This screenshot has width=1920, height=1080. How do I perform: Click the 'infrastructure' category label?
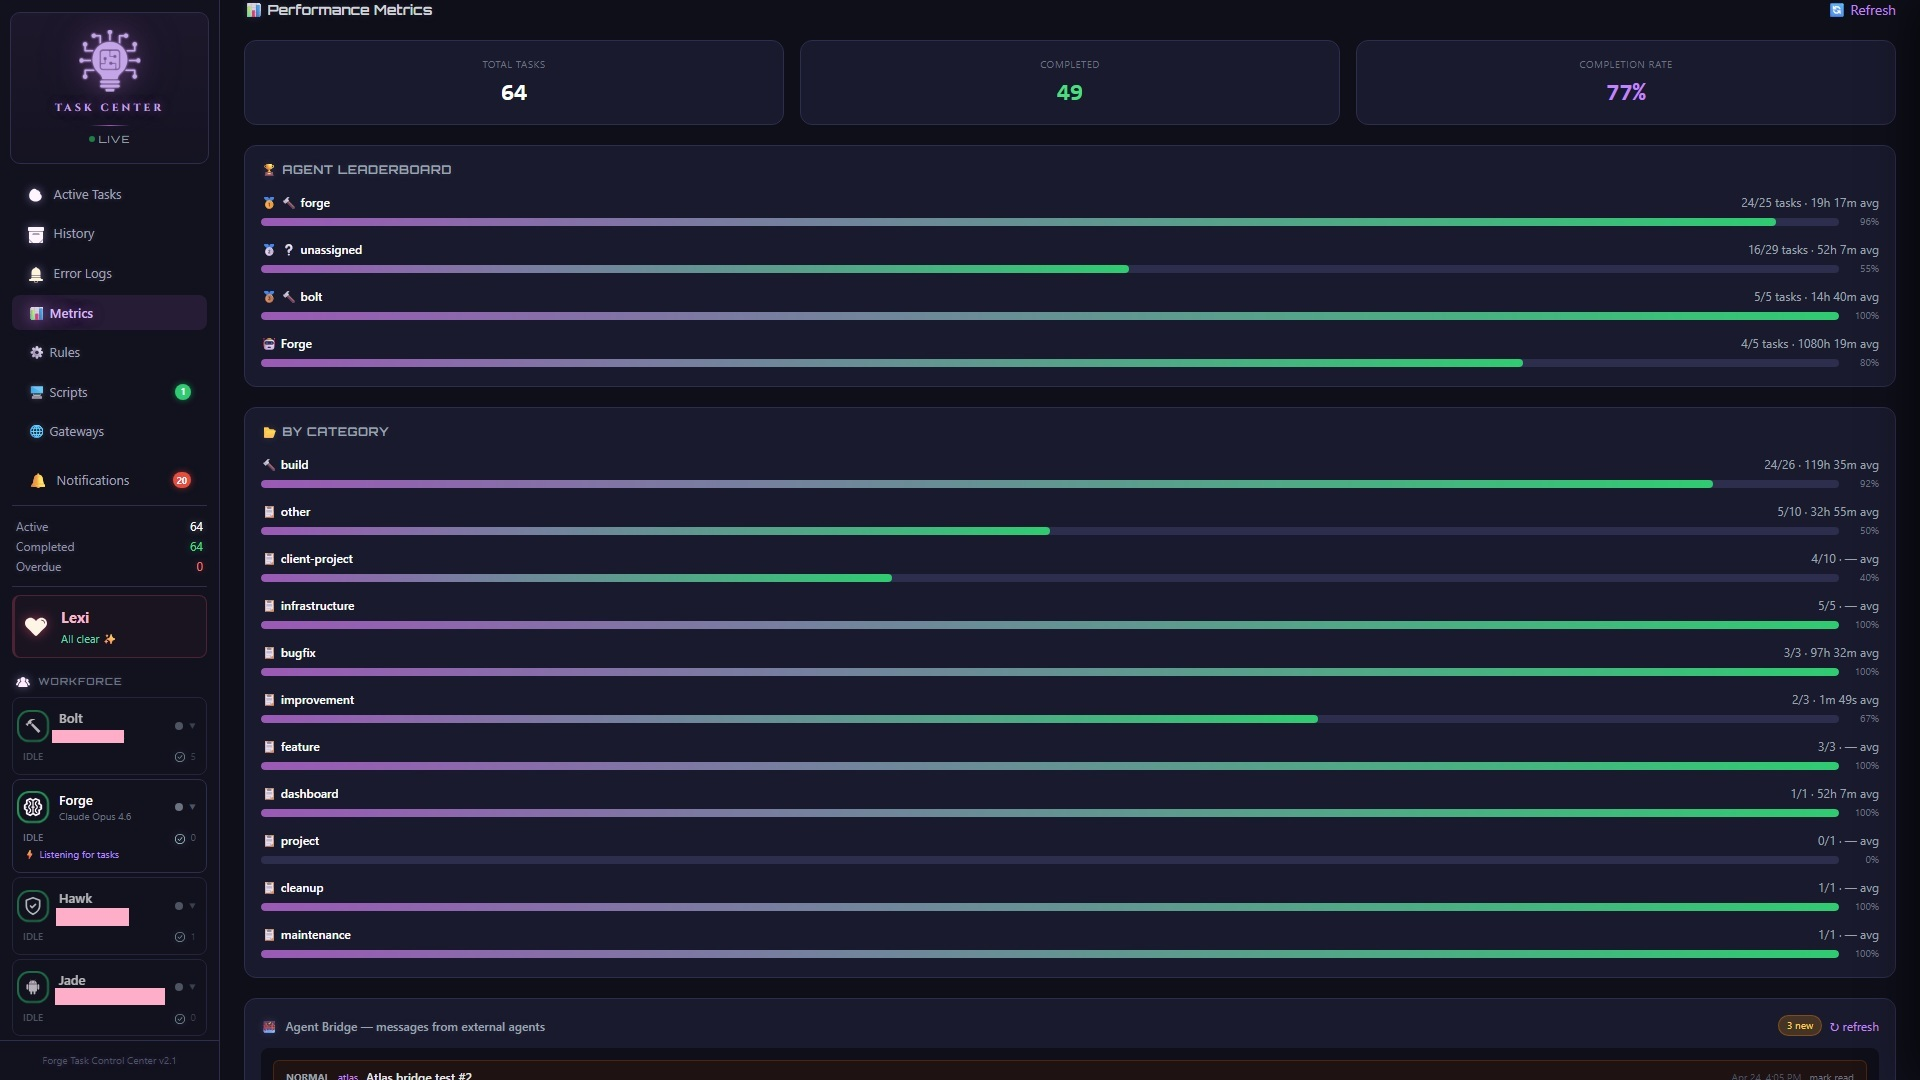(317, 606)
